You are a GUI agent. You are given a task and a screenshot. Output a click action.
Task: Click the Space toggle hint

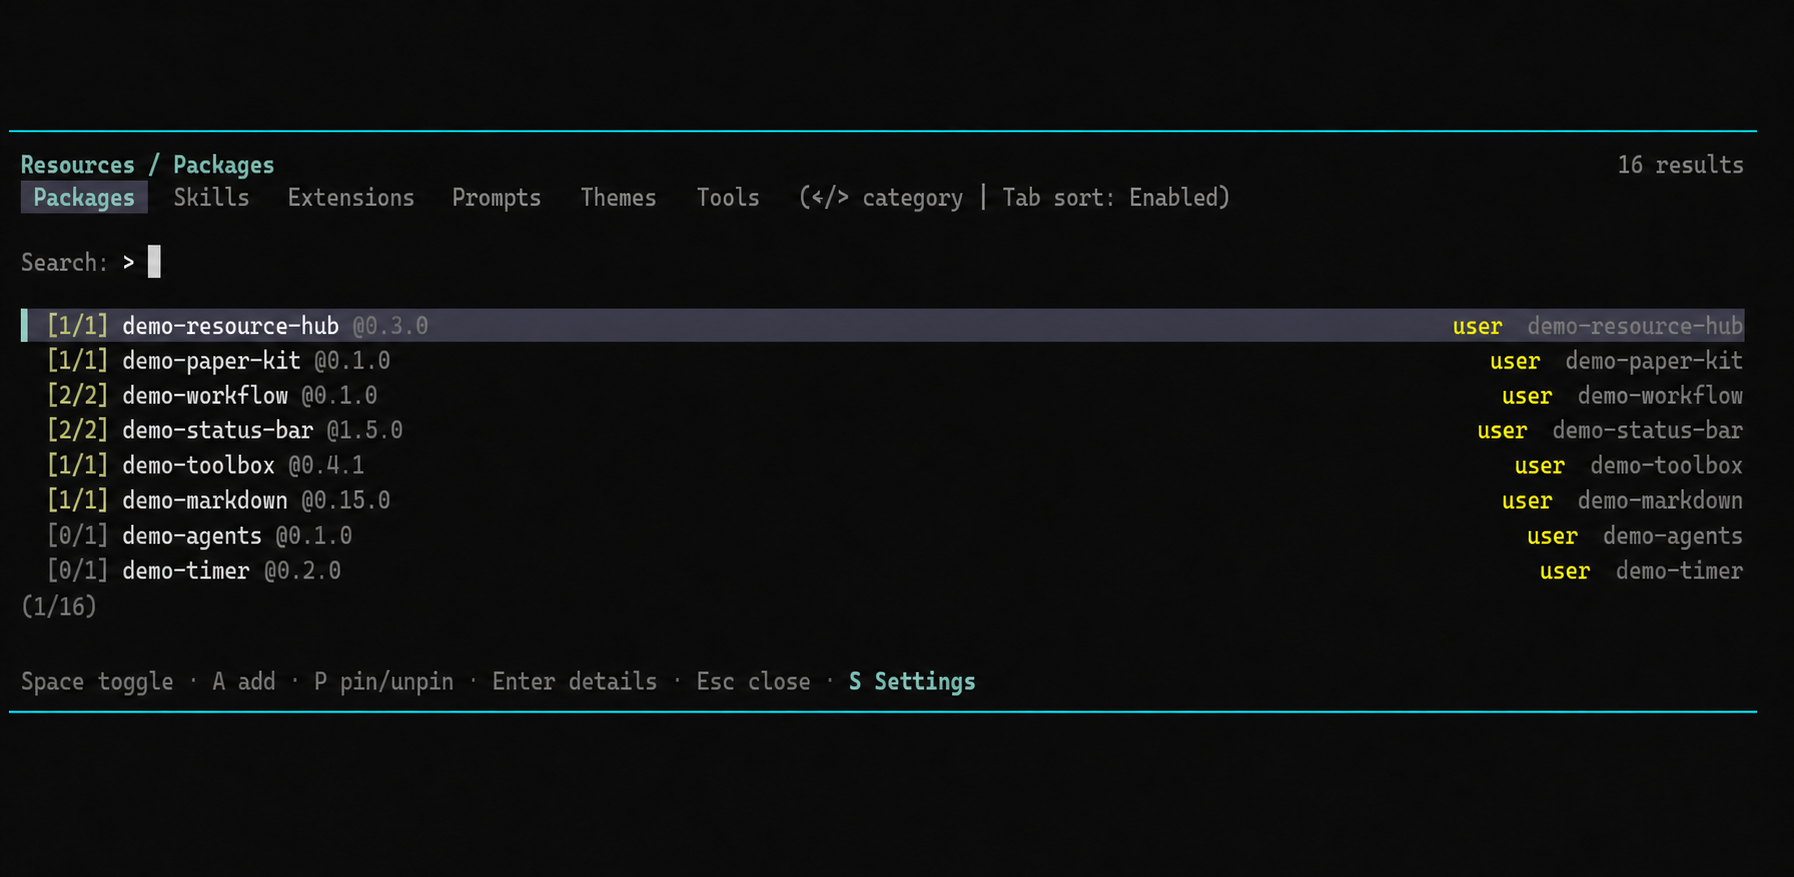click(97, 681)
